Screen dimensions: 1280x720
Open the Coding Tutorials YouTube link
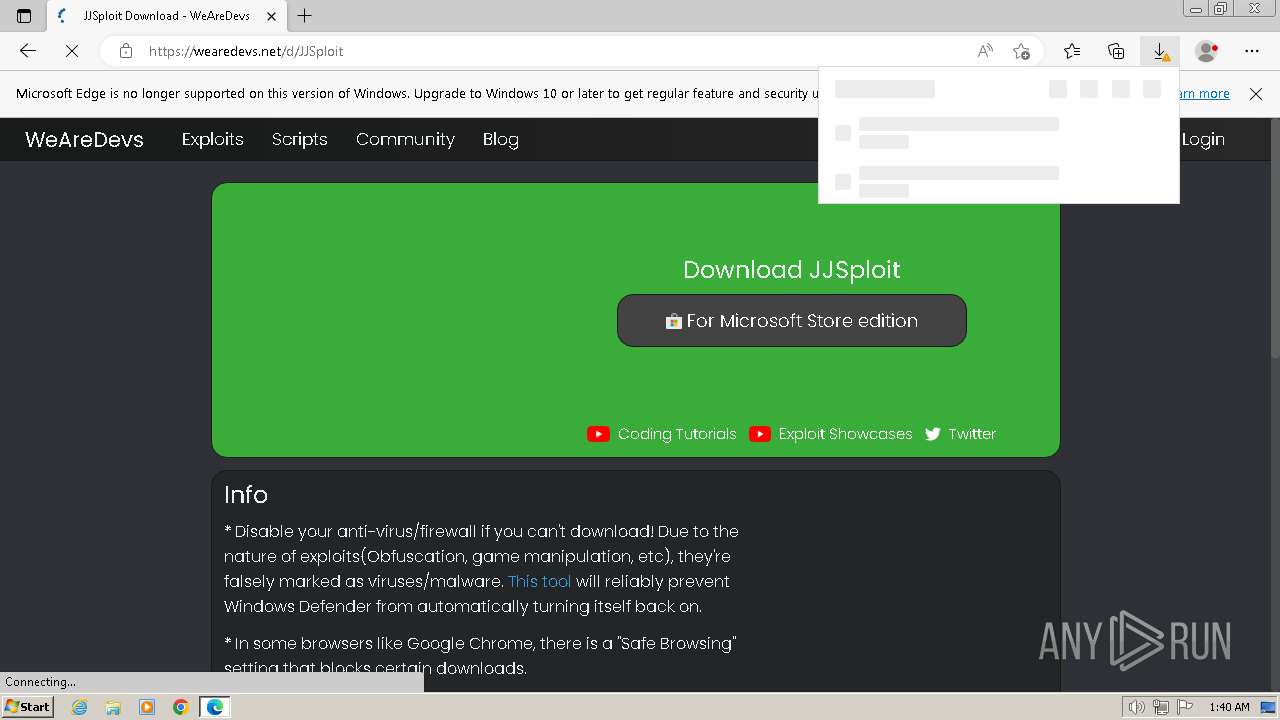[677, 434]
